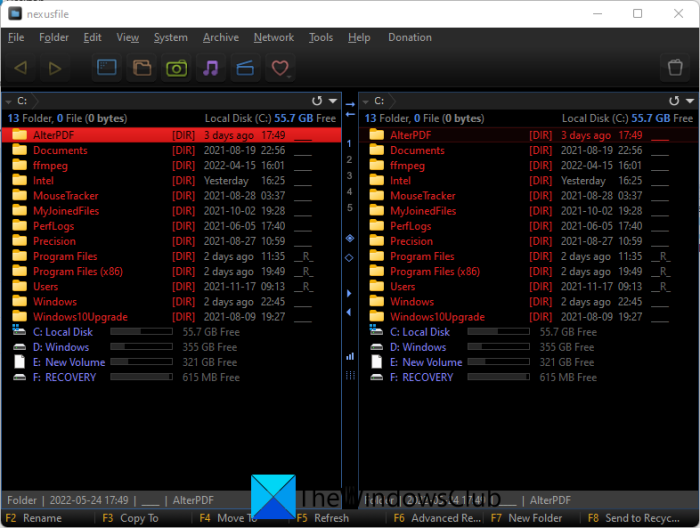Viewport: 700px width, 528px height.
Task: Switch to tab number 5 in center divider
Action: click(x=349, y=208)
